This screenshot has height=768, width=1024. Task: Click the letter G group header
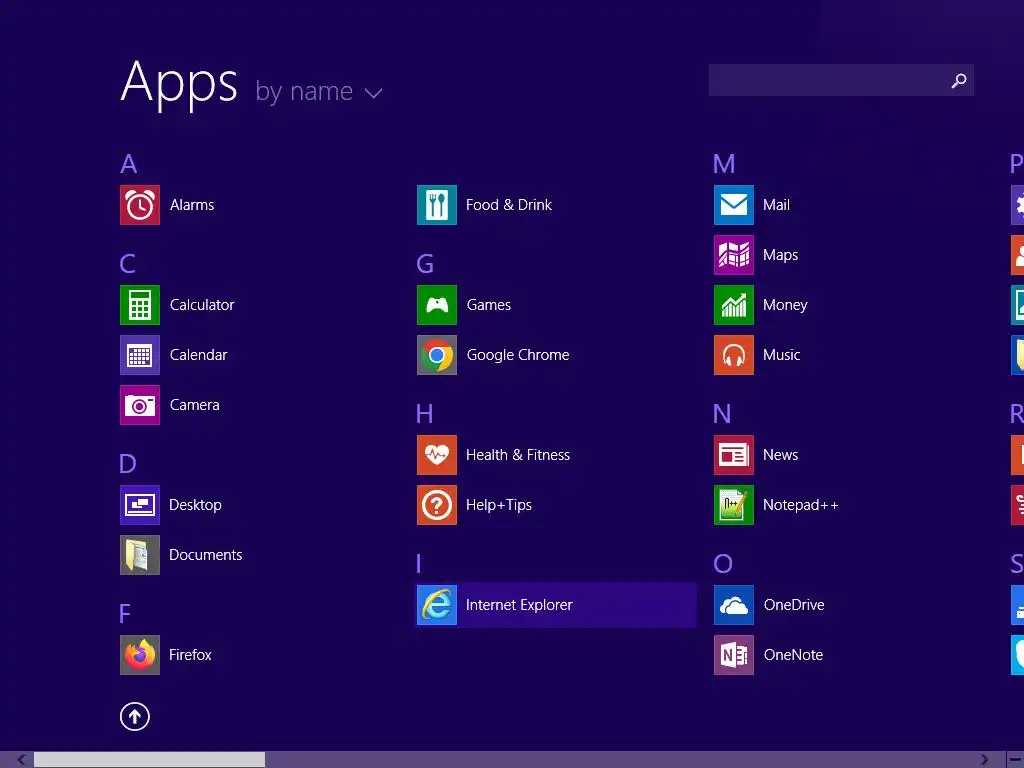425,264
